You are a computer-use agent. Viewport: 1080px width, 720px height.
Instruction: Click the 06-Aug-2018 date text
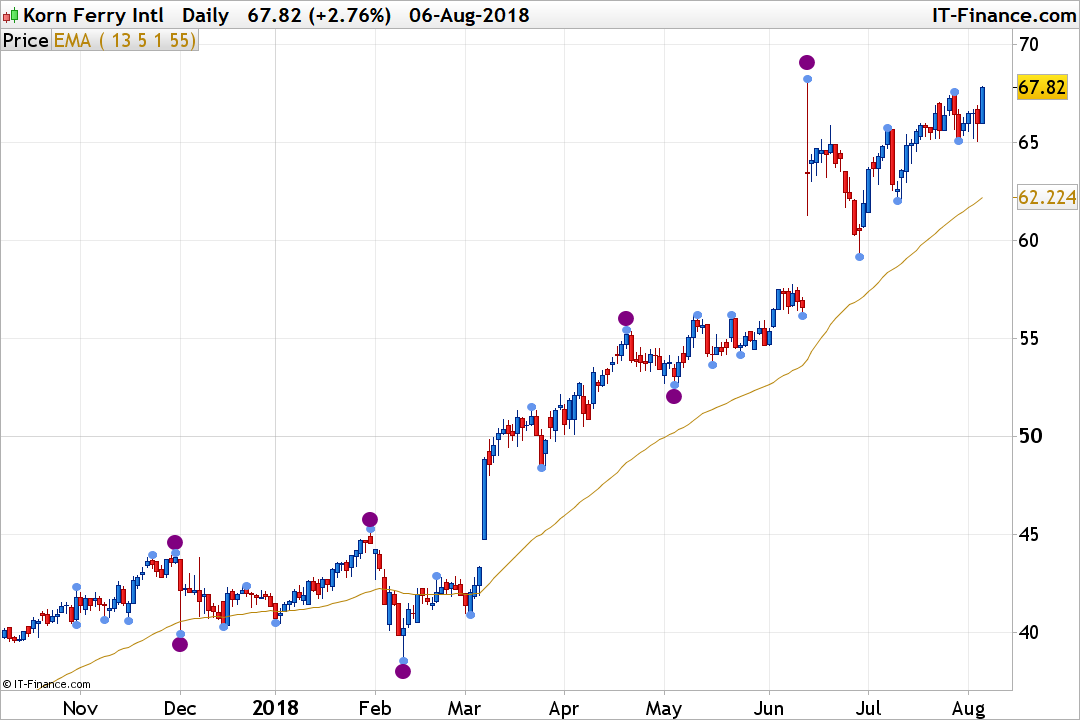click(x=469, y=15)
